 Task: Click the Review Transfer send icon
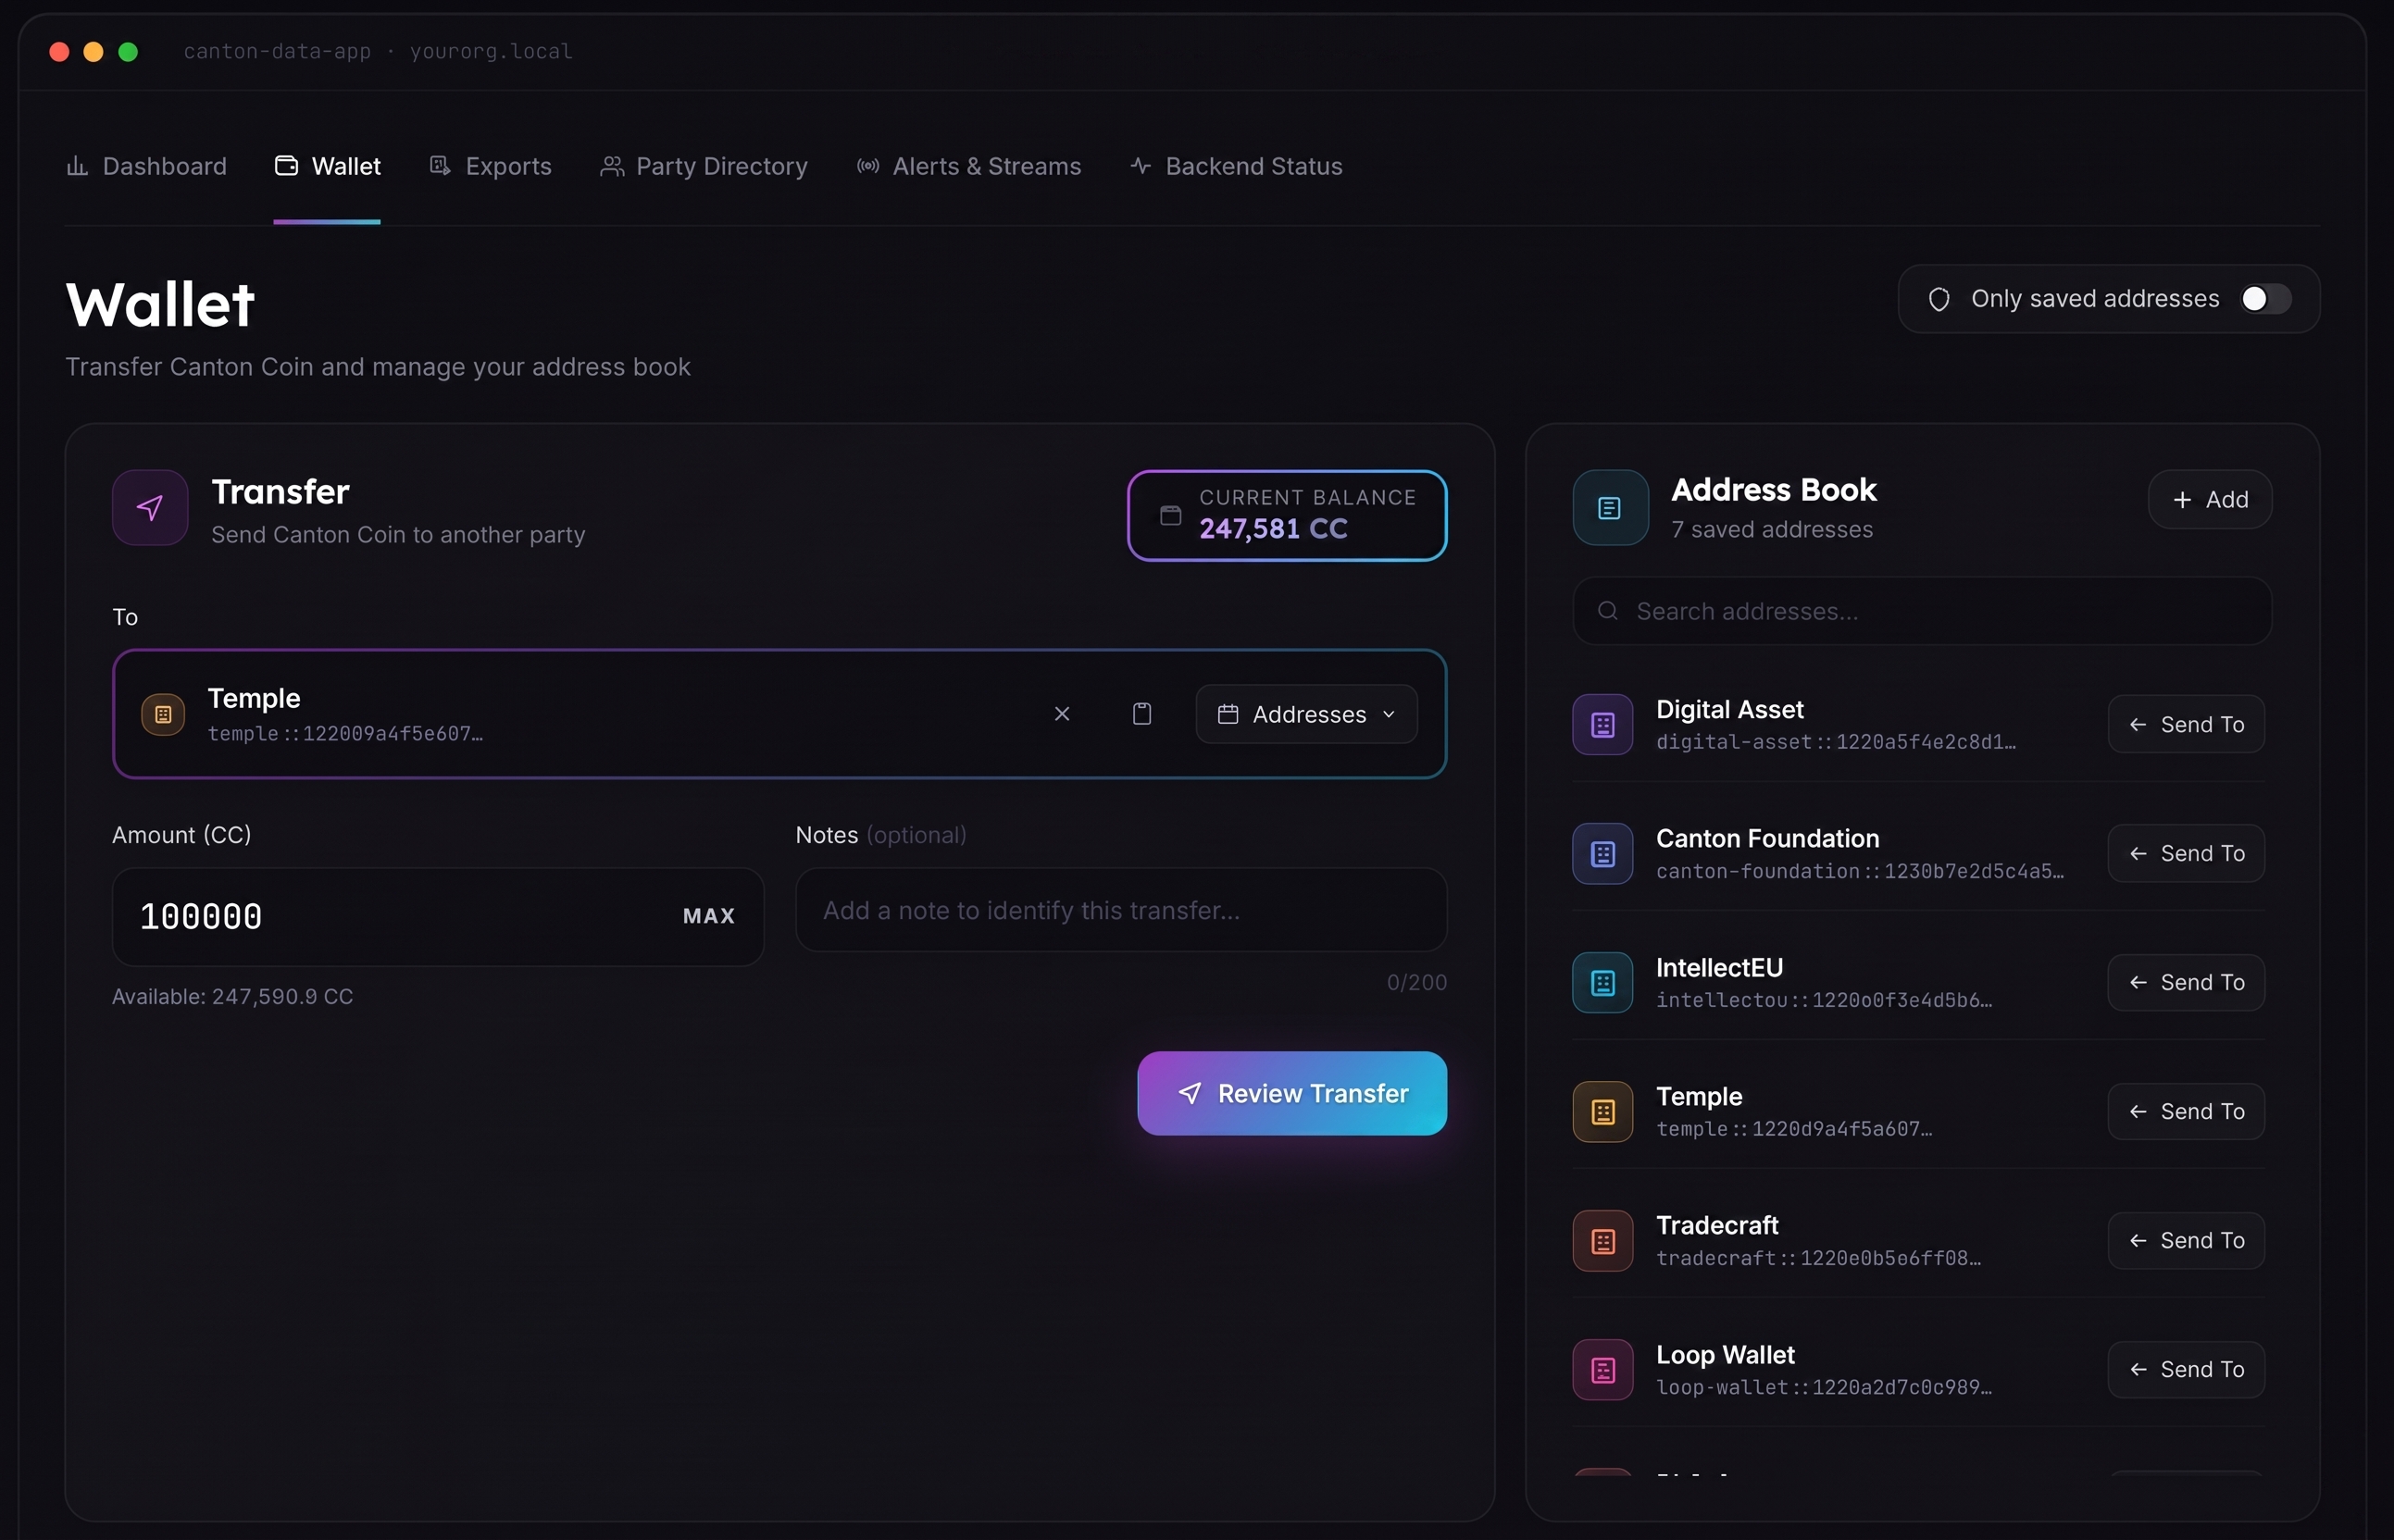click(1190, 1093)
